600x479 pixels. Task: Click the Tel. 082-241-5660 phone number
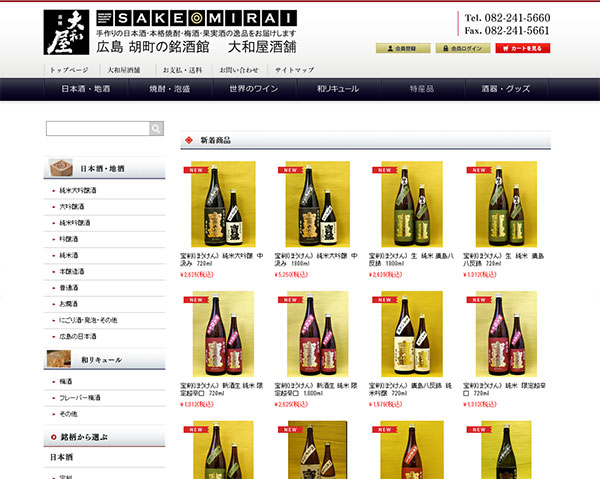pos(507,18)
